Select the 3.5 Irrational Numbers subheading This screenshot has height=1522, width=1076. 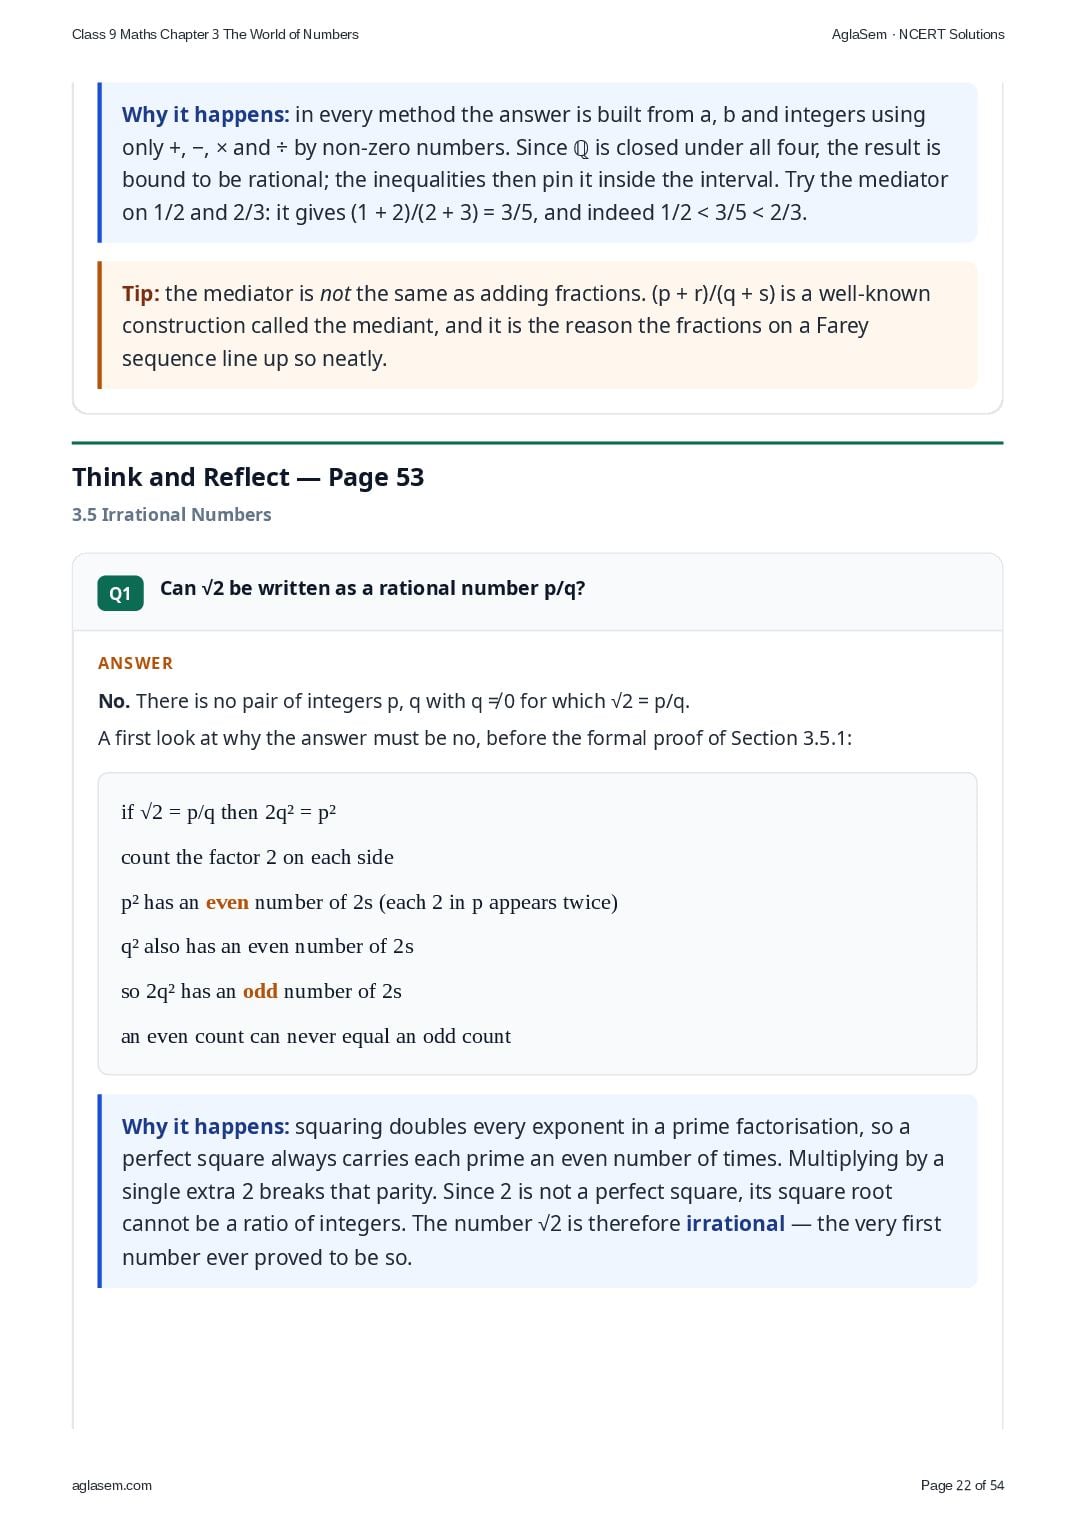pyautogui.click(x=172, y=514)
